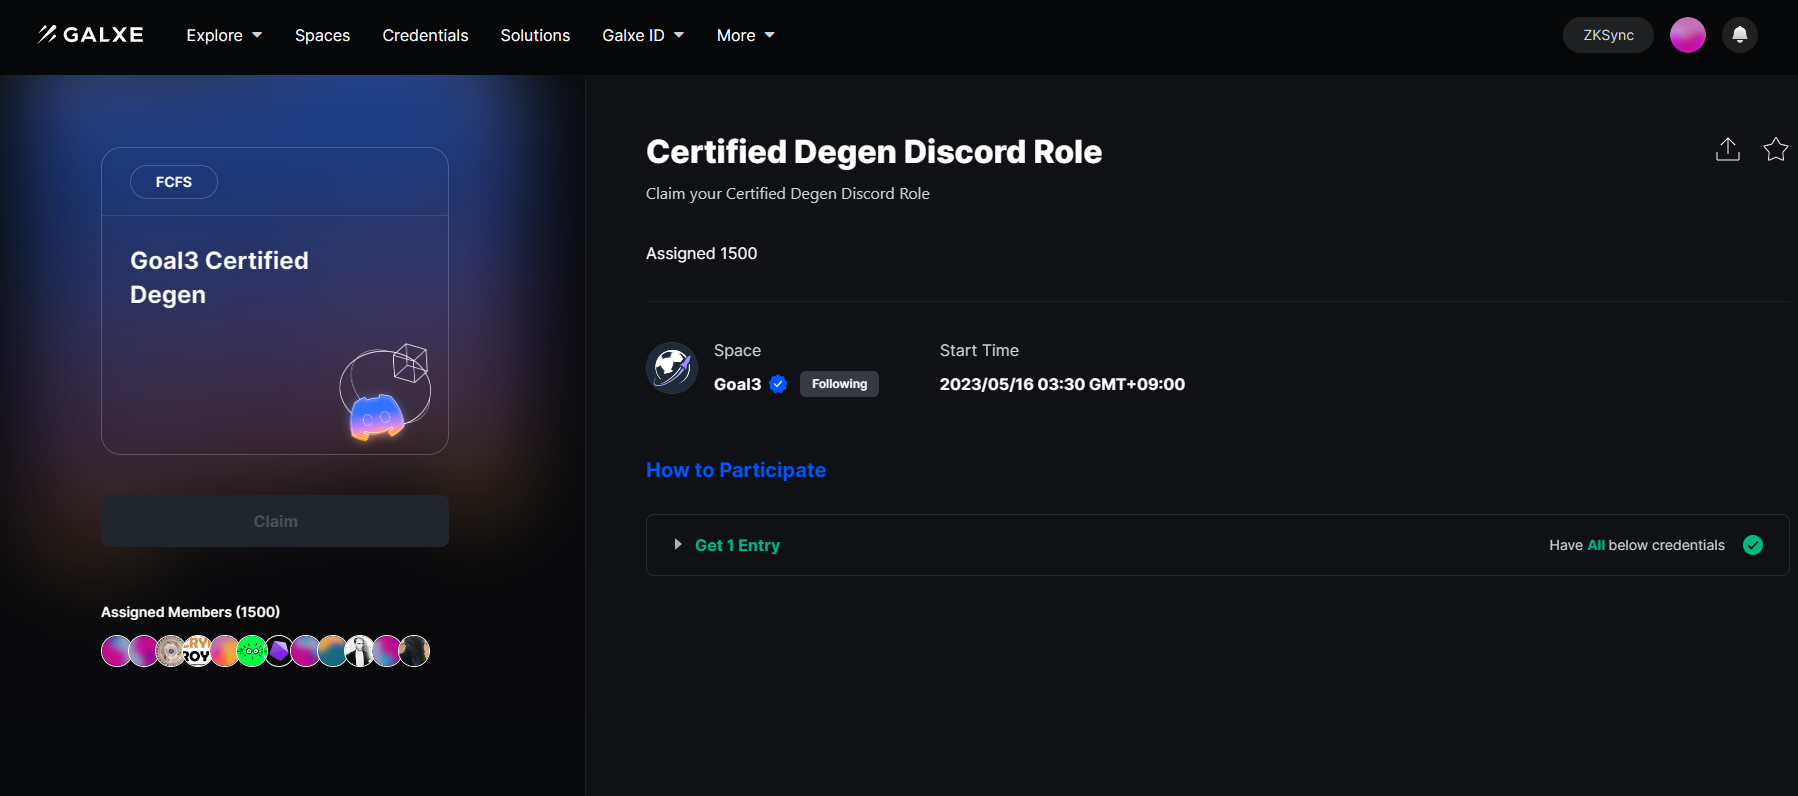This screenshot has height=796, width=1798.
Task: Click the start time 2023/05/16 03:30 GMT+09:00
Action: click(1062, 384)
